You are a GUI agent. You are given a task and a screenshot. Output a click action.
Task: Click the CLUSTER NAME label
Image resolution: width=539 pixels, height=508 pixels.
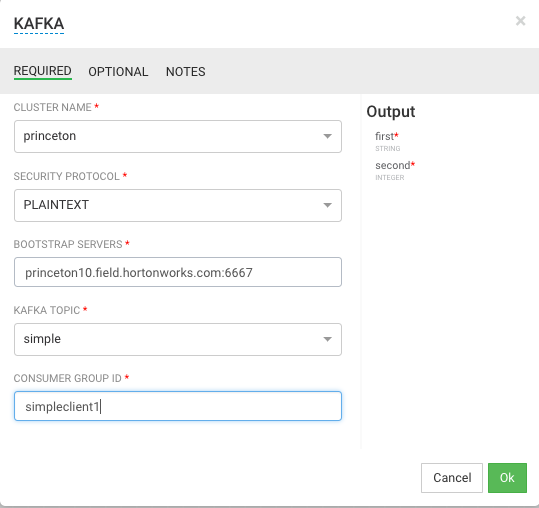53,107
